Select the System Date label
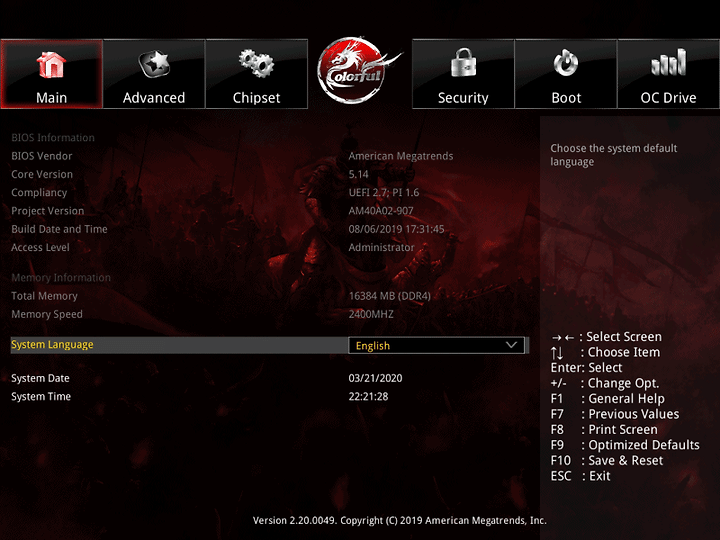Image resolution: width=720 pixels, height=540 pixels. (40, 378)
